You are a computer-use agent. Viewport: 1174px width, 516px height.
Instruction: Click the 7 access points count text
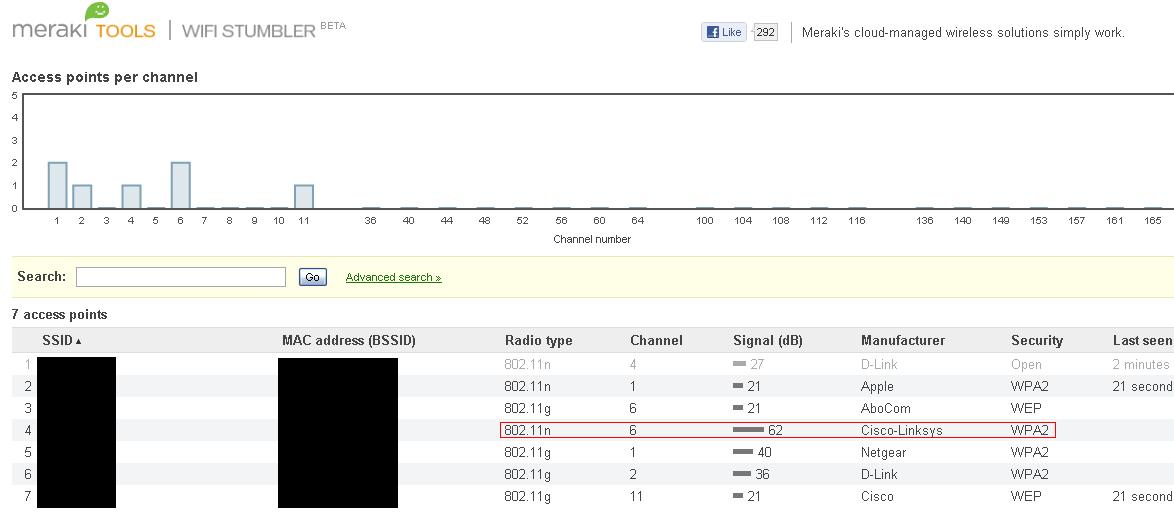60,315
